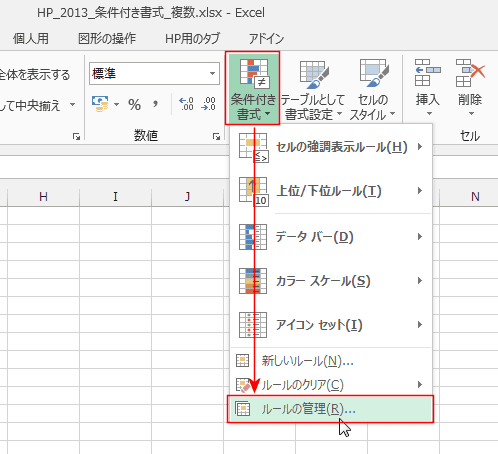This screenshot has width=498, height=454.
Task: Select ルールの管理(R) menu item
Action: tap(330, 409)
